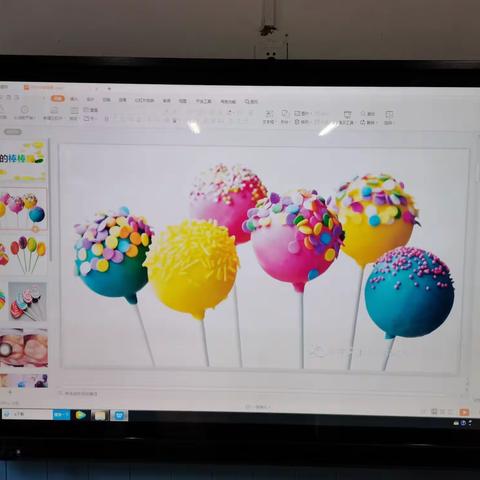Click the add slide plus below thumbnails
This screenshot has height=480, width=480.
(x=10, y=392)
